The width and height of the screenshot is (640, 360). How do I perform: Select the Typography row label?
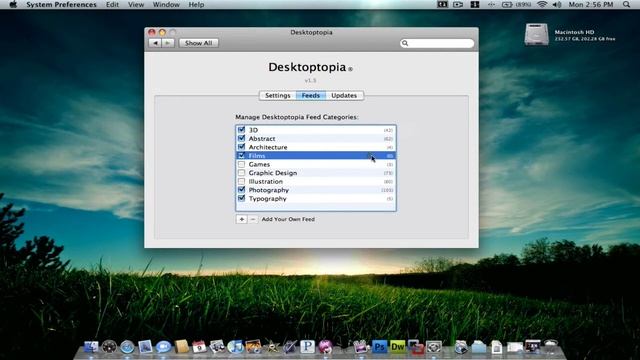click(x=267, y=198)
